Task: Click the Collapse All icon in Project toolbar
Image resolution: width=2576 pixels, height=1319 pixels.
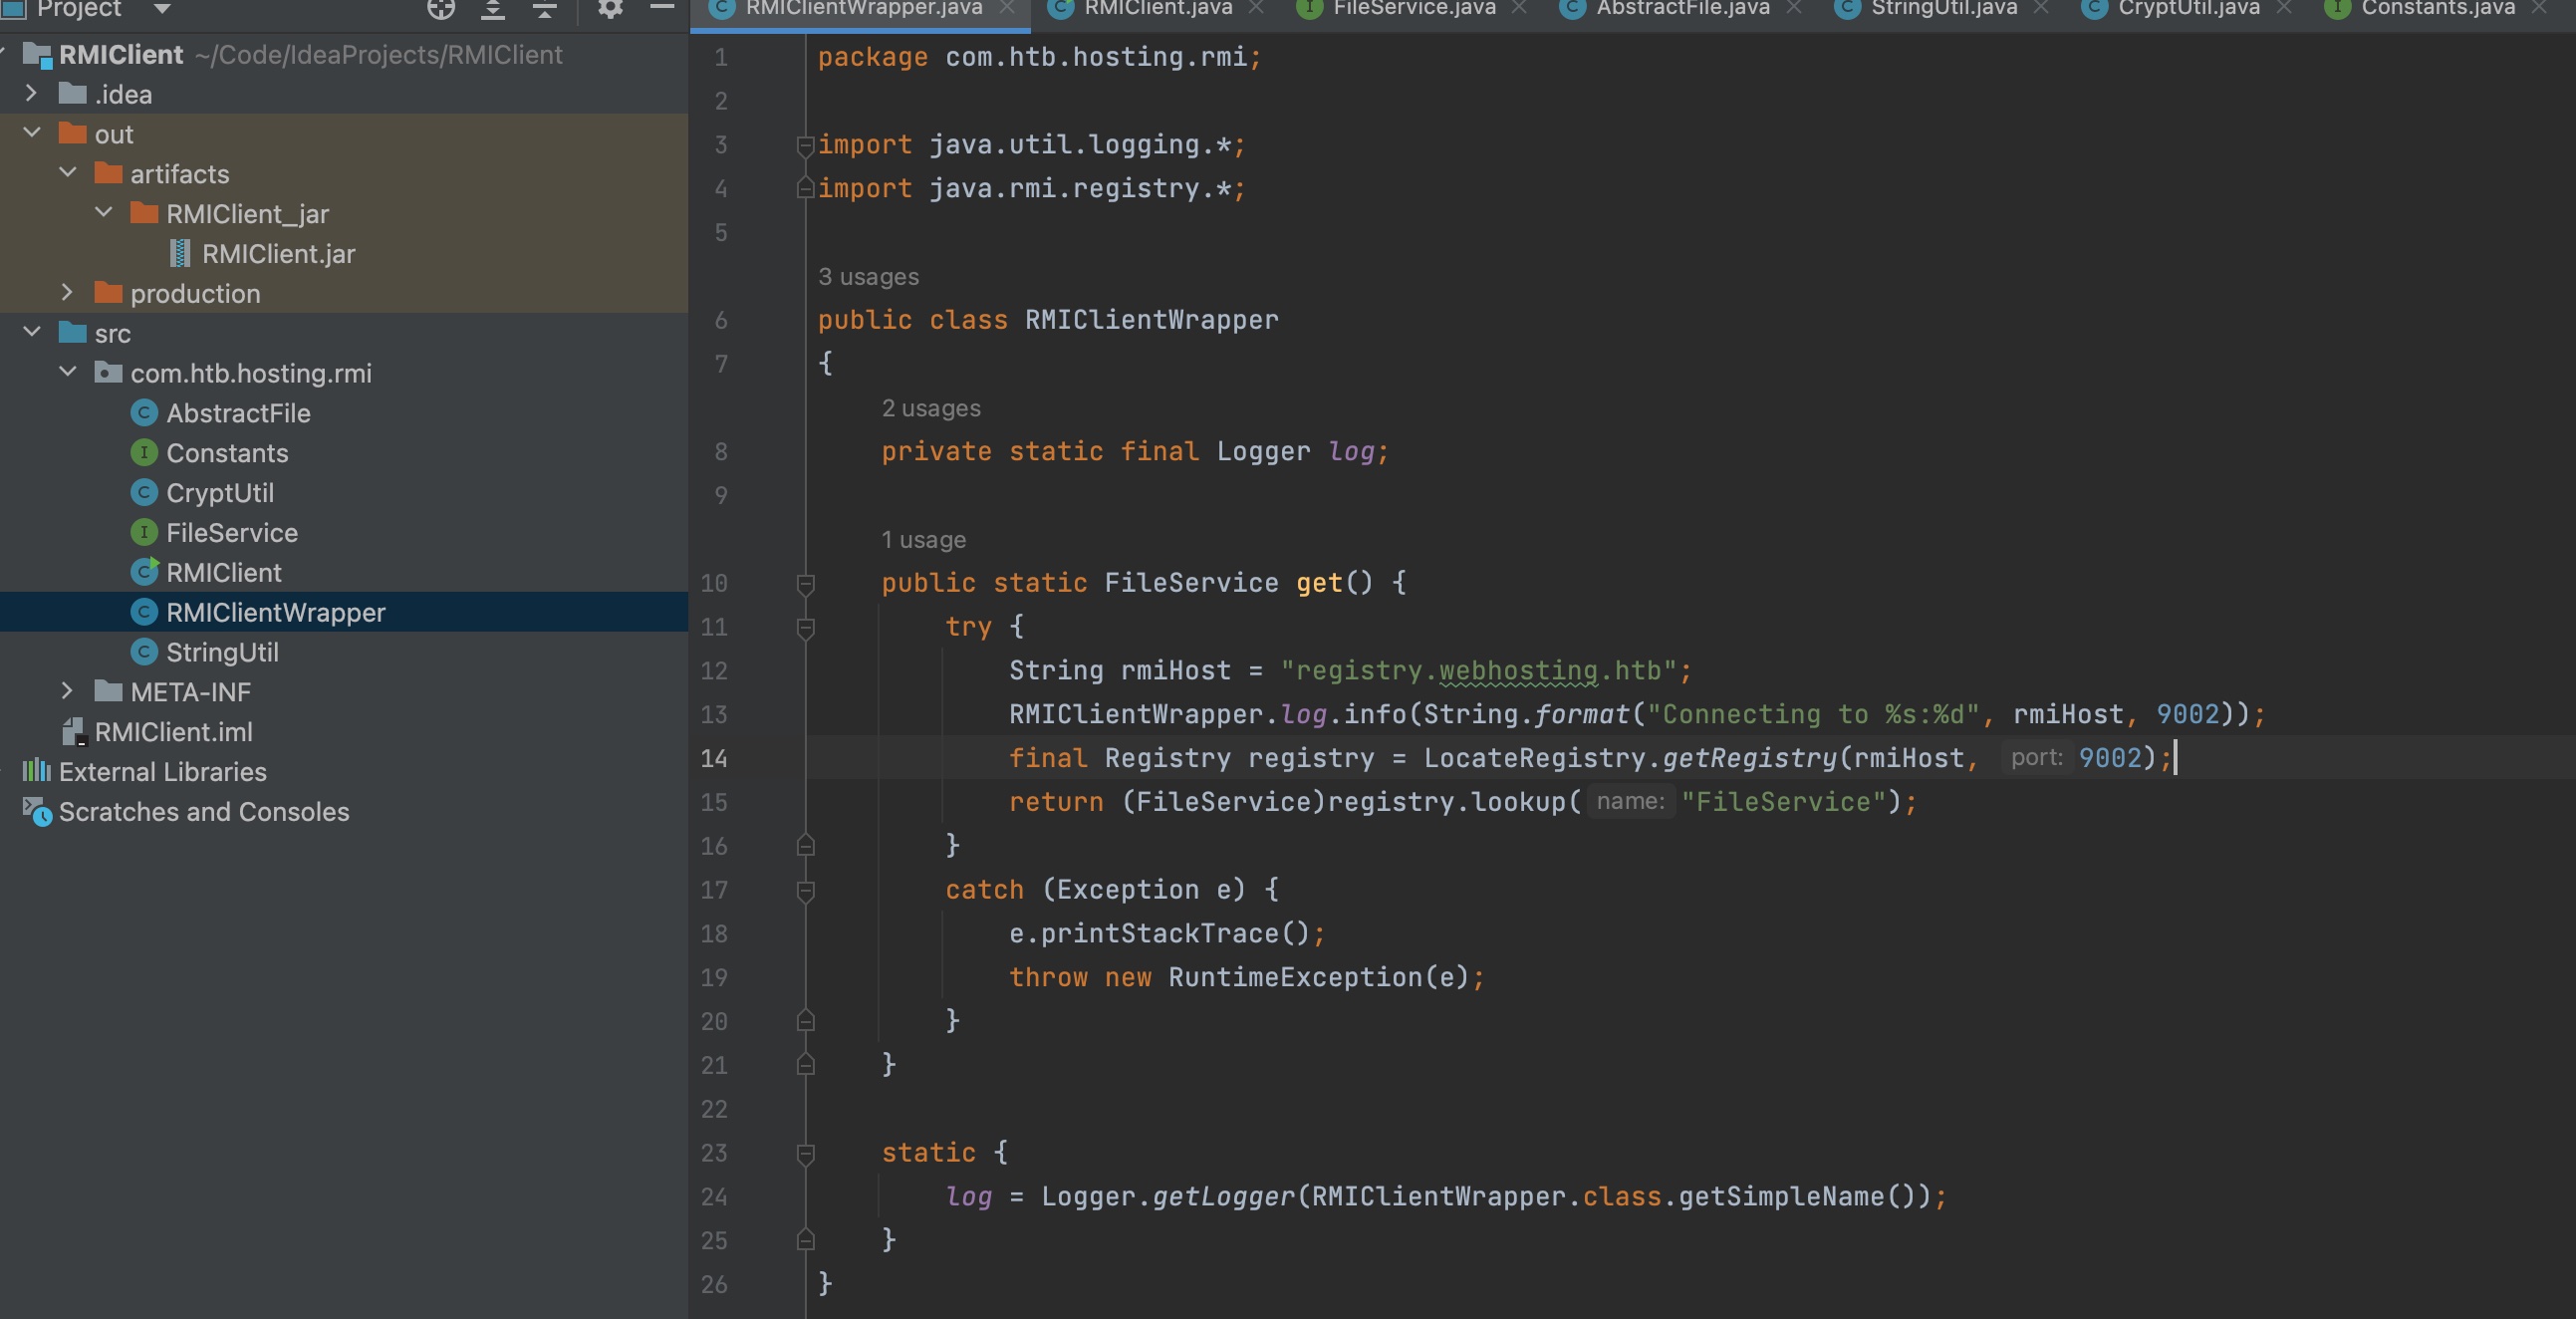Action: point(544,9)
